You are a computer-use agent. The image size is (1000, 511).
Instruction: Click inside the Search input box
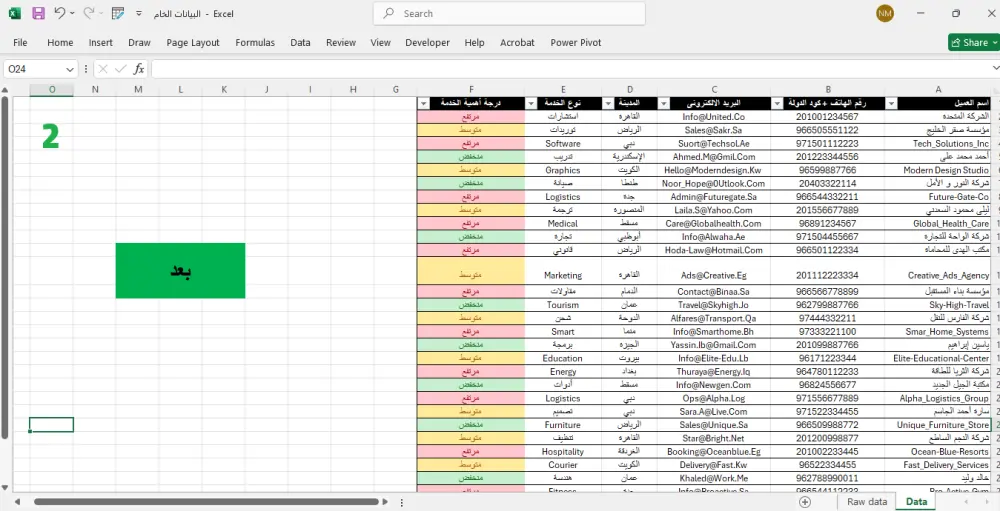[509, 13]
